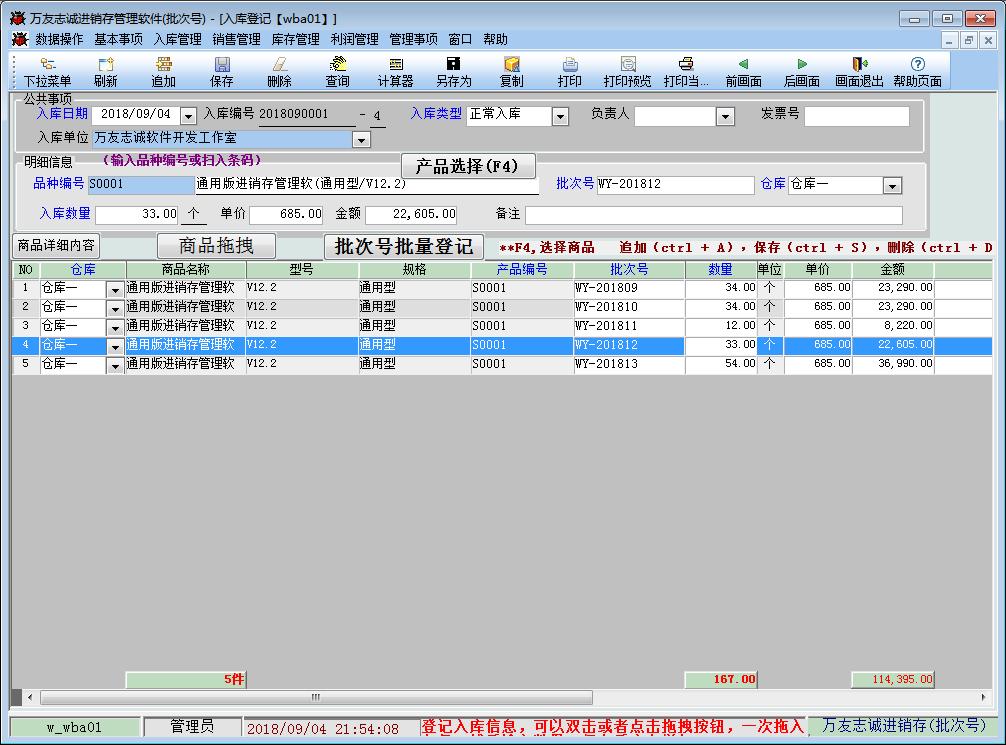Screen dimensions: 1006x745
Task: Open warehouse dropdown in table row 1
Action: pyautogui.click(x=115, y=289)
